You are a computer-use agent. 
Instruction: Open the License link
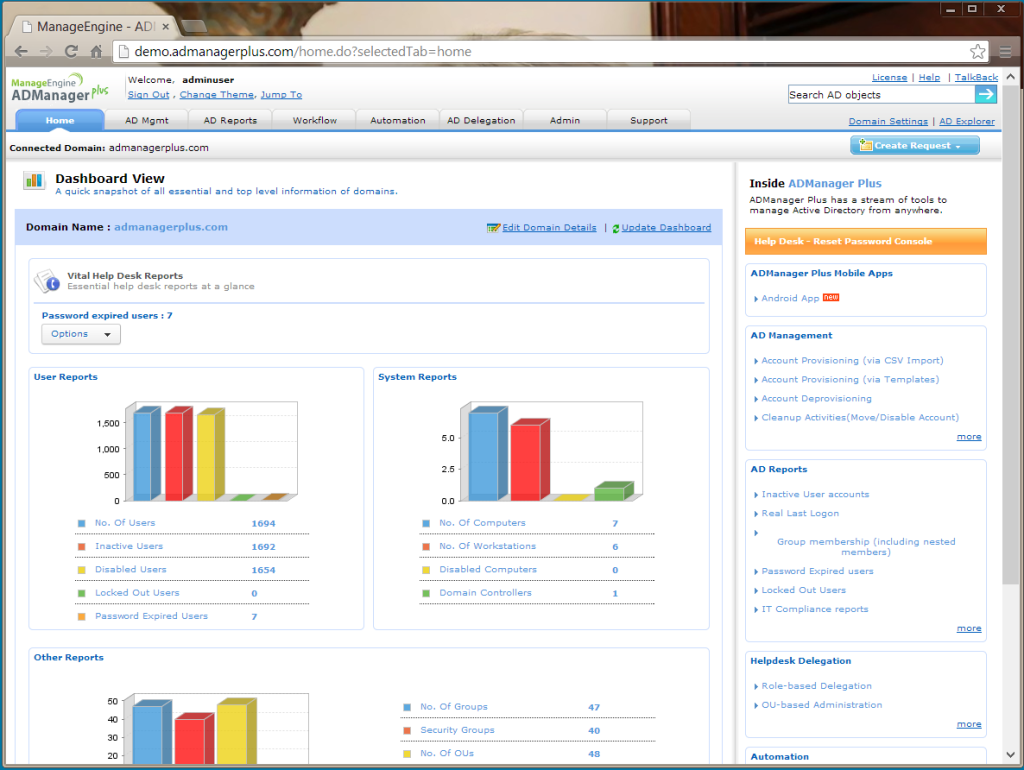[x=889, y=77]
